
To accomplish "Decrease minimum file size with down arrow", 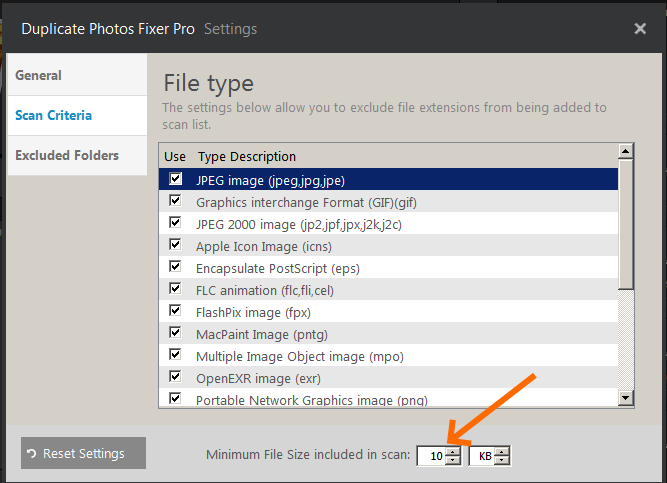I will (453, 460).
